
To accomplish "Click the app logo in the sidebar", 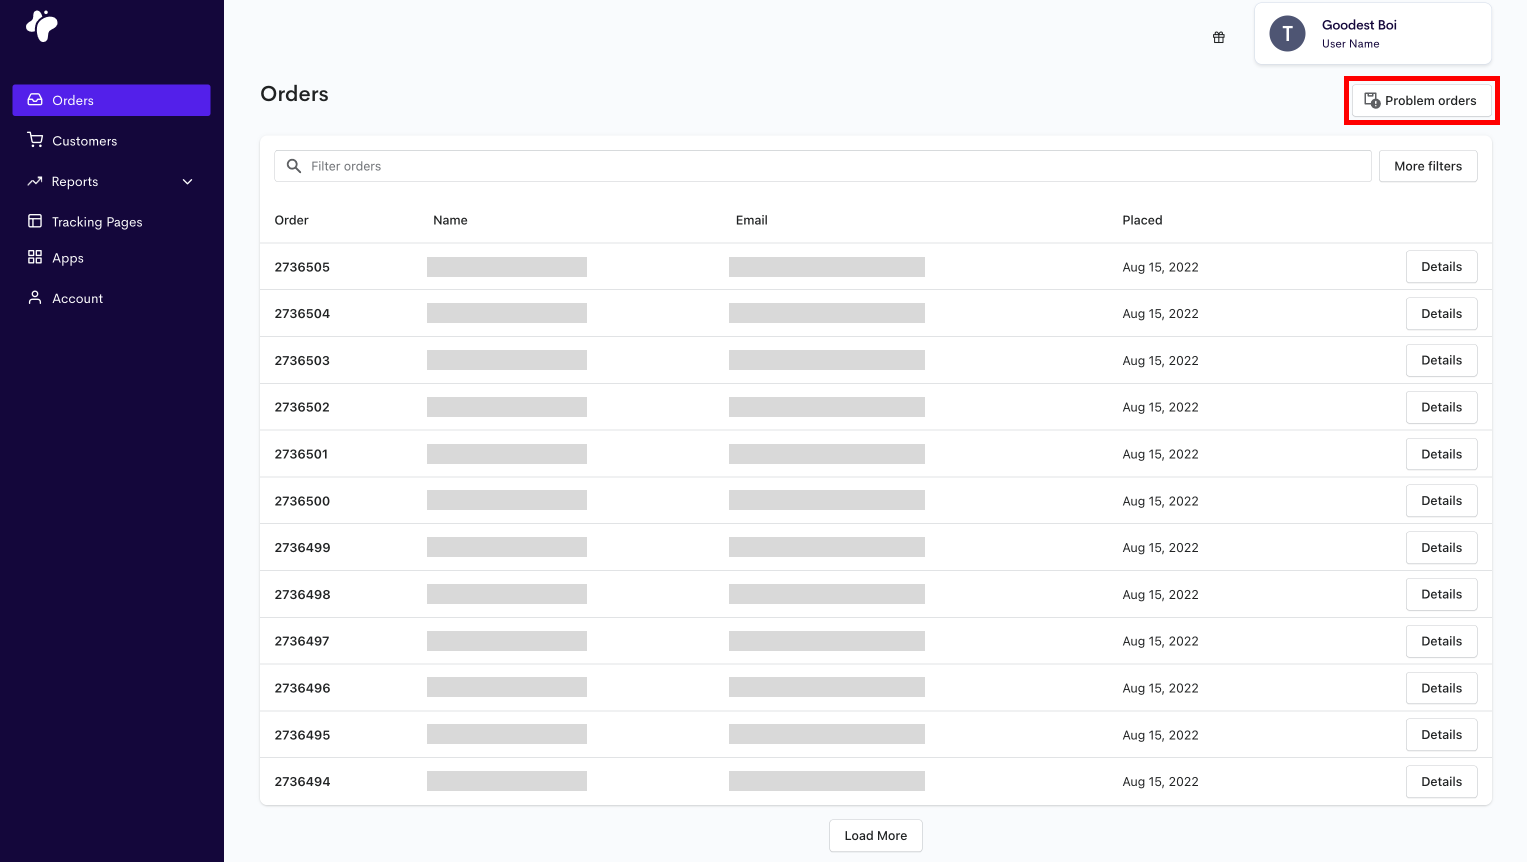I will click(x=42, y=26).
